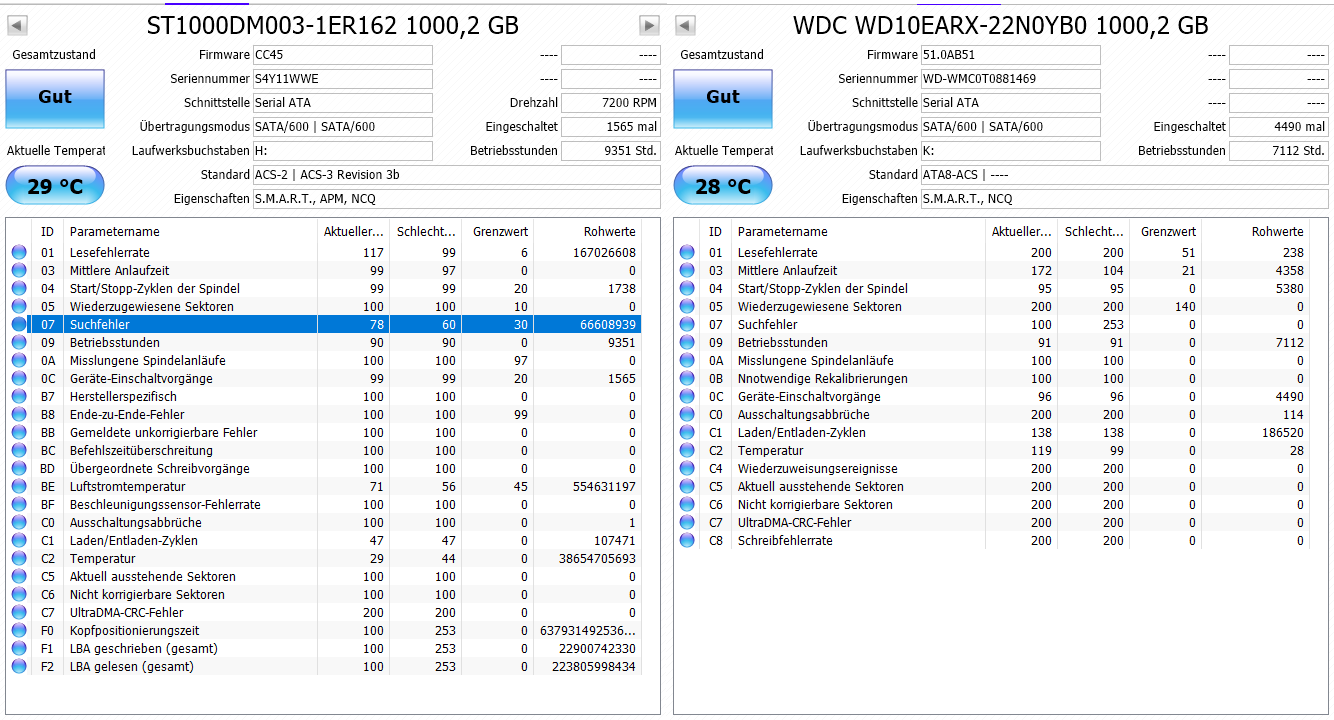Image resolution: width=1334 pixels, height=720 pixels.
Task: Click Laufwerksbuchstaben field showing H:
Action: [343, 151]
